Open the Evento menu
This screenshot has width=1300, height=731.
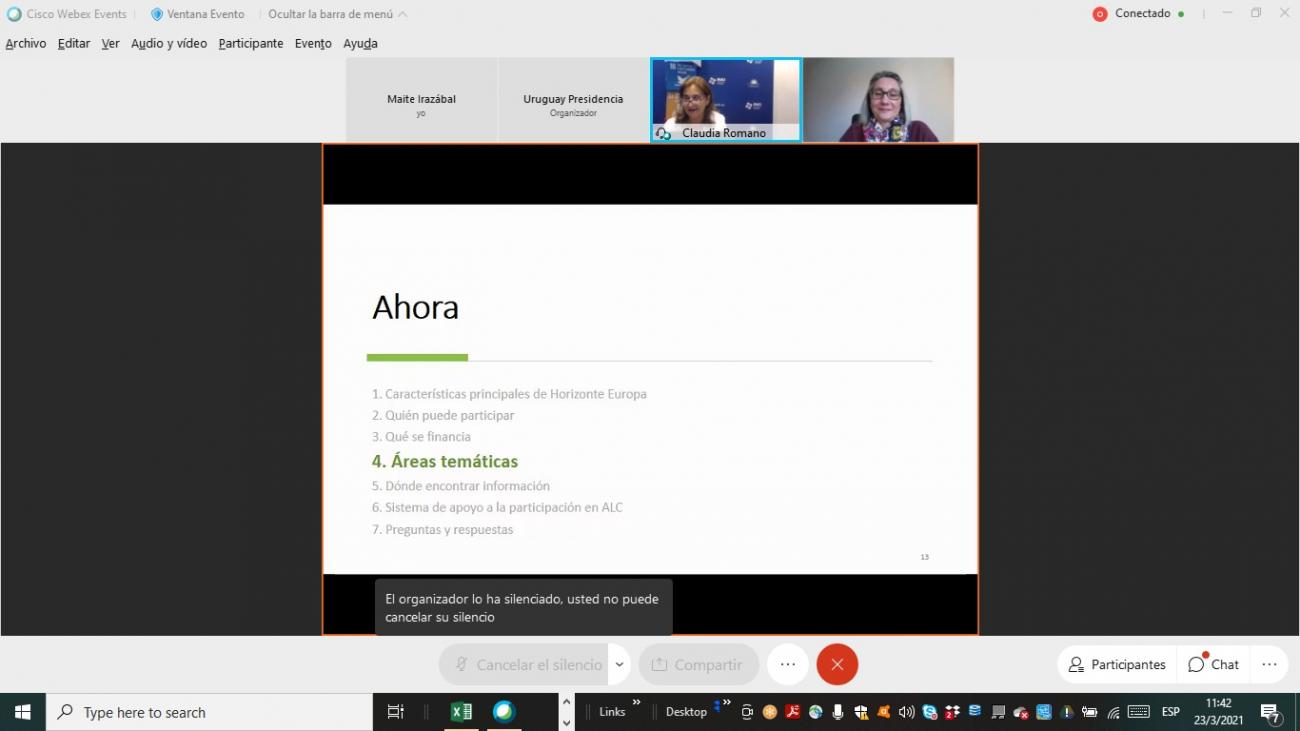[313, 43]
